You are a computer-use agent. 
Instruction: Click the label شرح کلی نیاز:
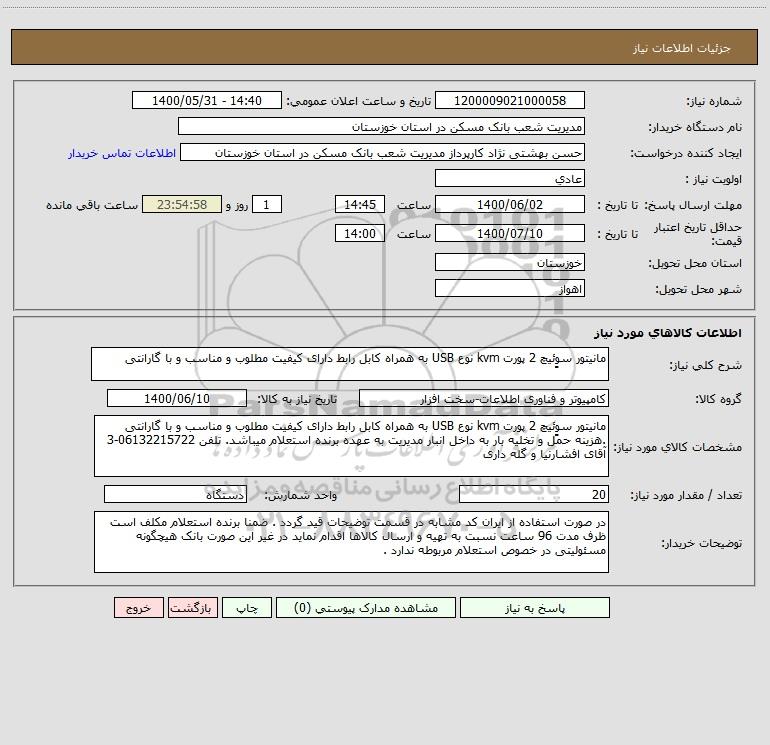[706, 365]
